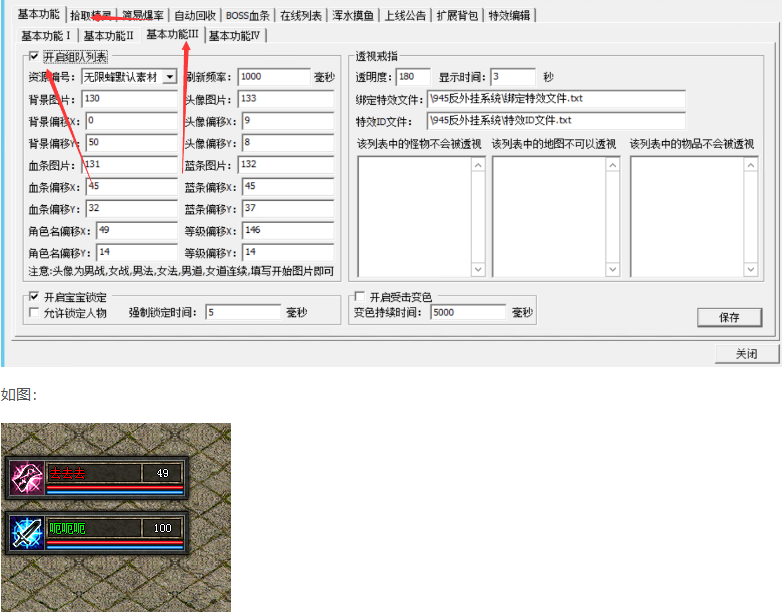Viewport: 783px width, 616px height.
Task: Toggle the 开启宝宝锁定 checkbox
Action: (36, 297)
